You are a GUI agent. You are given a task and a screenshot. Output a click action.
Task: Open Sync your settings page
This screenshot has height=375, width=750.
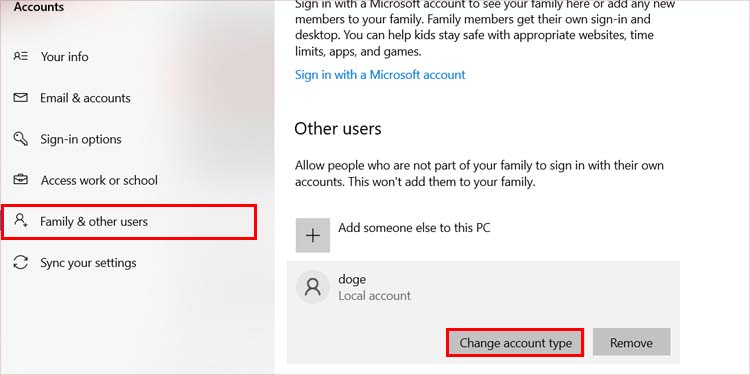tap(88, 263)
